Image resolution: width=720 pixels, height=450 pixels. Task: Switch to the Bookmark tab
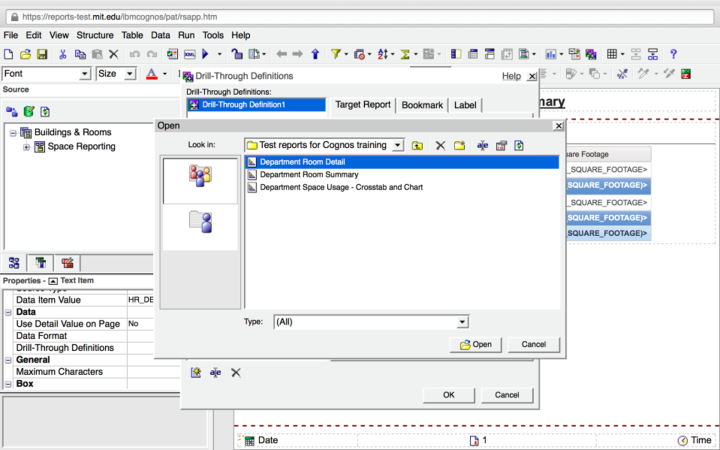click(422, 104)
